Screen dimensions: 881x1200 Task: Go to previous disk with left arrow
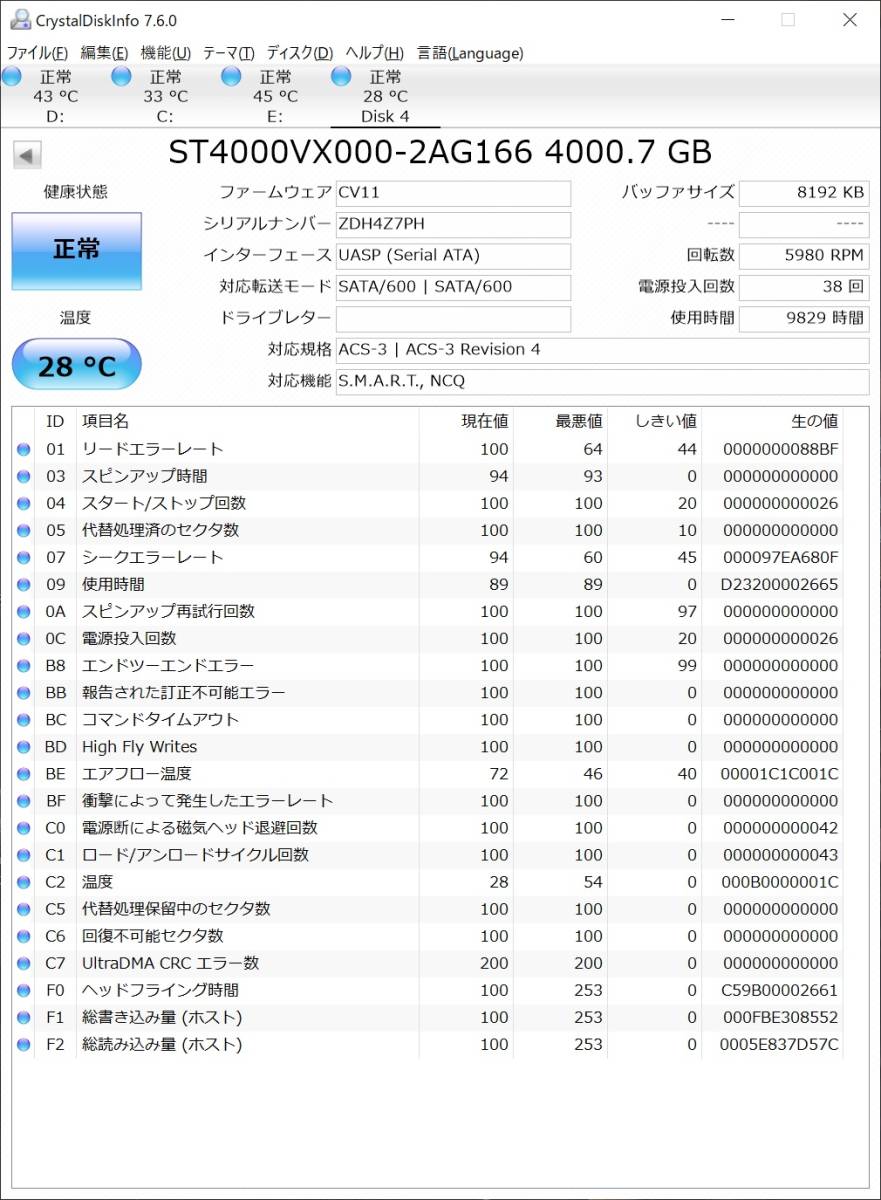click(27, 155)
